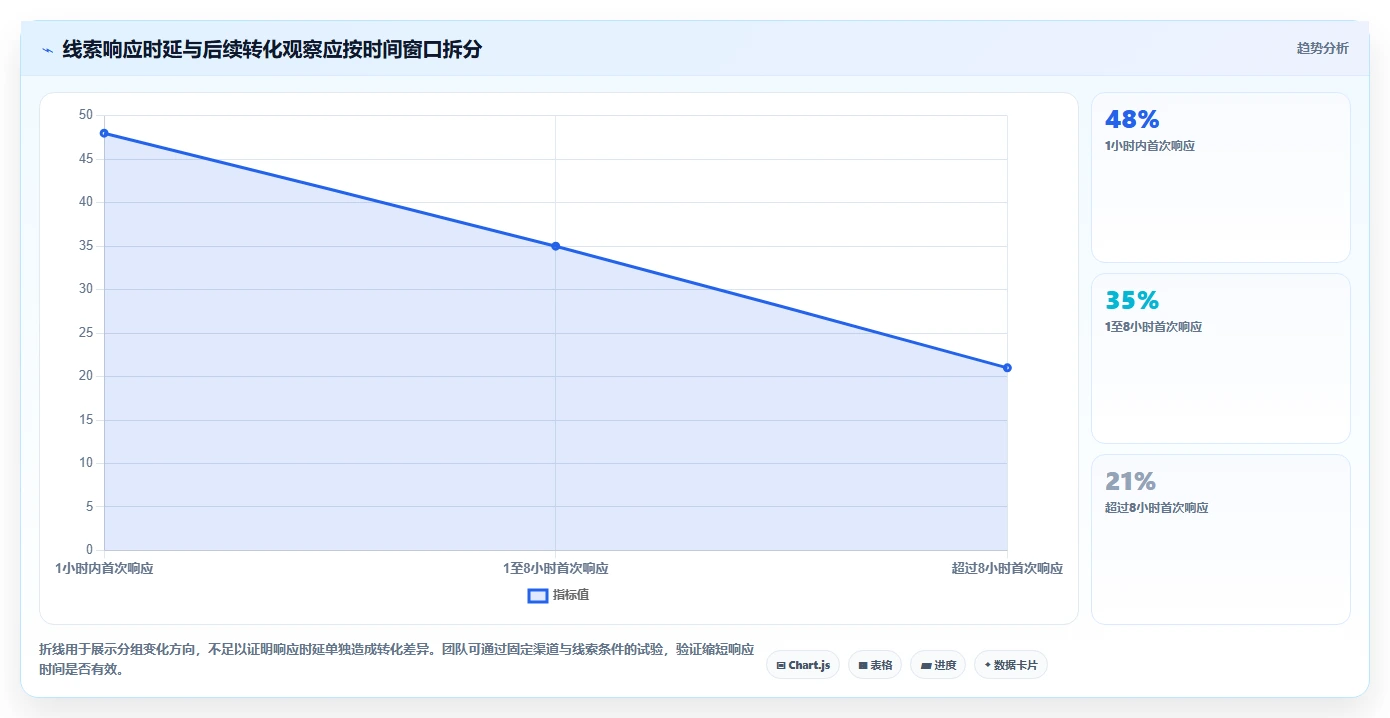Click the Chart.js tag
The width and height of the screenshot is (1390, 718).
pyautogui.click(x=802, y=665)
